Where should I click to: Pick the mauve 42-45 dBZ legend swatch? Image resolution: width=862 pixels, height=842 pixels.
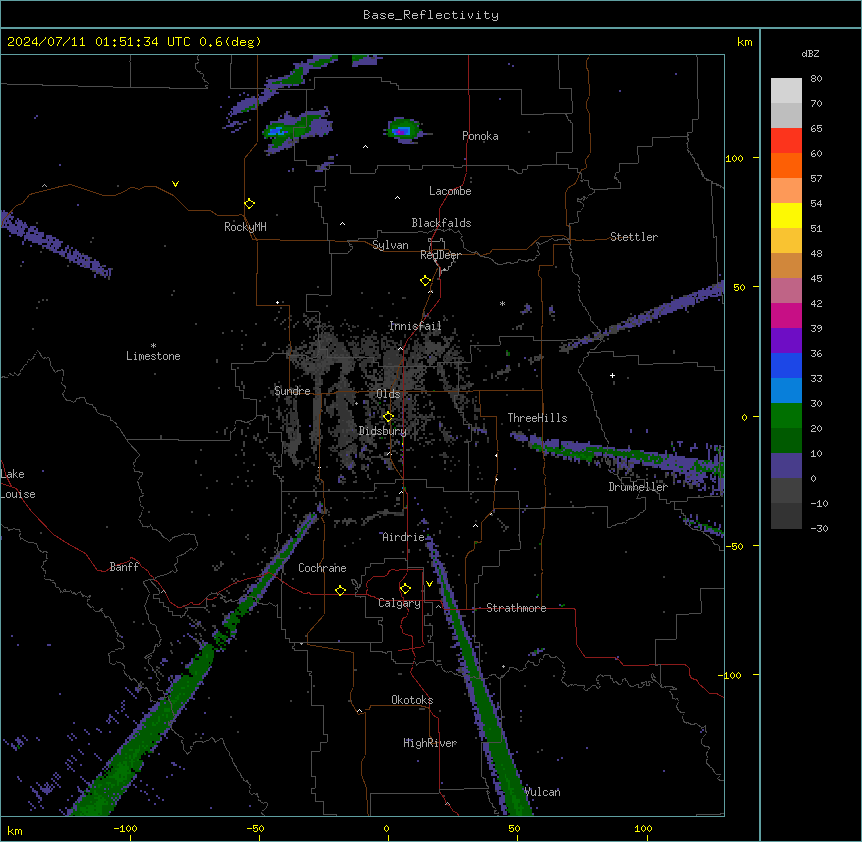click(786, 290)
